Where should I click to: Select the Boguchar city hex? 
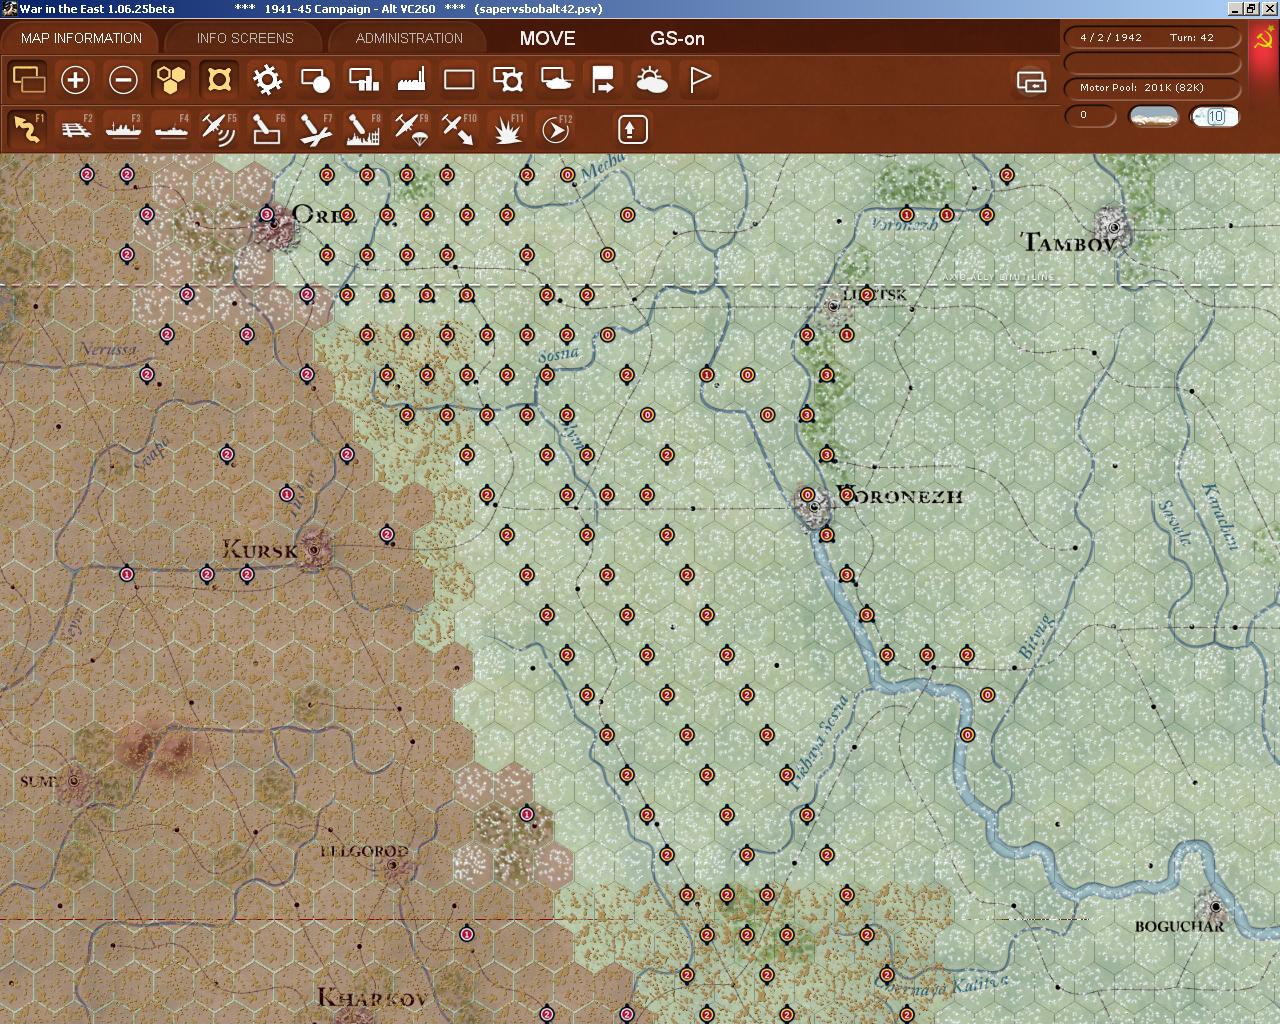1215,907
